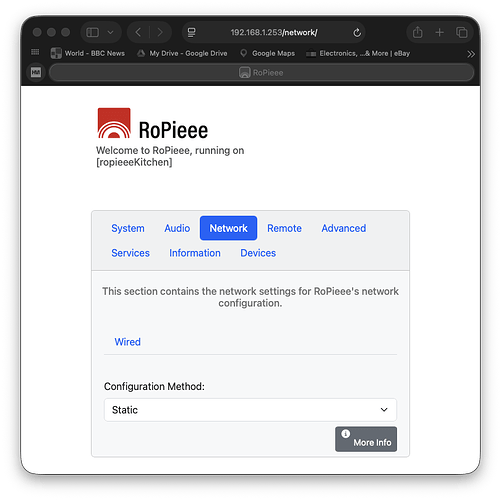Screen dimensions: 500x500
Task: Click the Safari sidebar toggle icon
Action: (92, 32)
